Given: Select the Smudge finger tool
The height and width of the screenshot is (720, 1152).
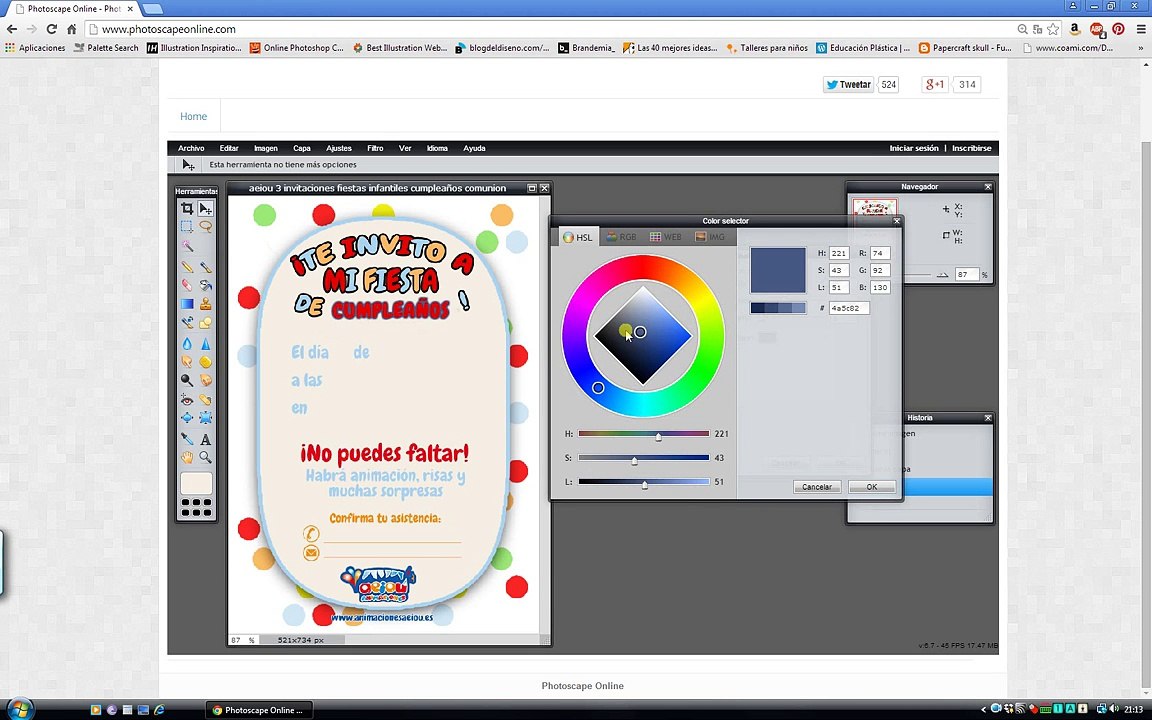Looking at the screenshot, I should [187, 361].
